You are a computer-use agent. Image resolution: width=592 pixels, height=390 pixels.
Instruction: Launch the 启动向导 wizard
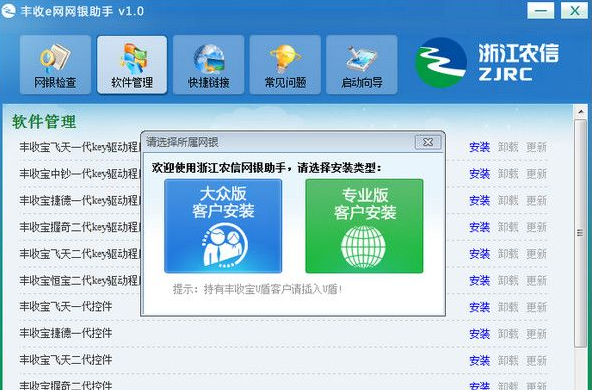point(362,65)
